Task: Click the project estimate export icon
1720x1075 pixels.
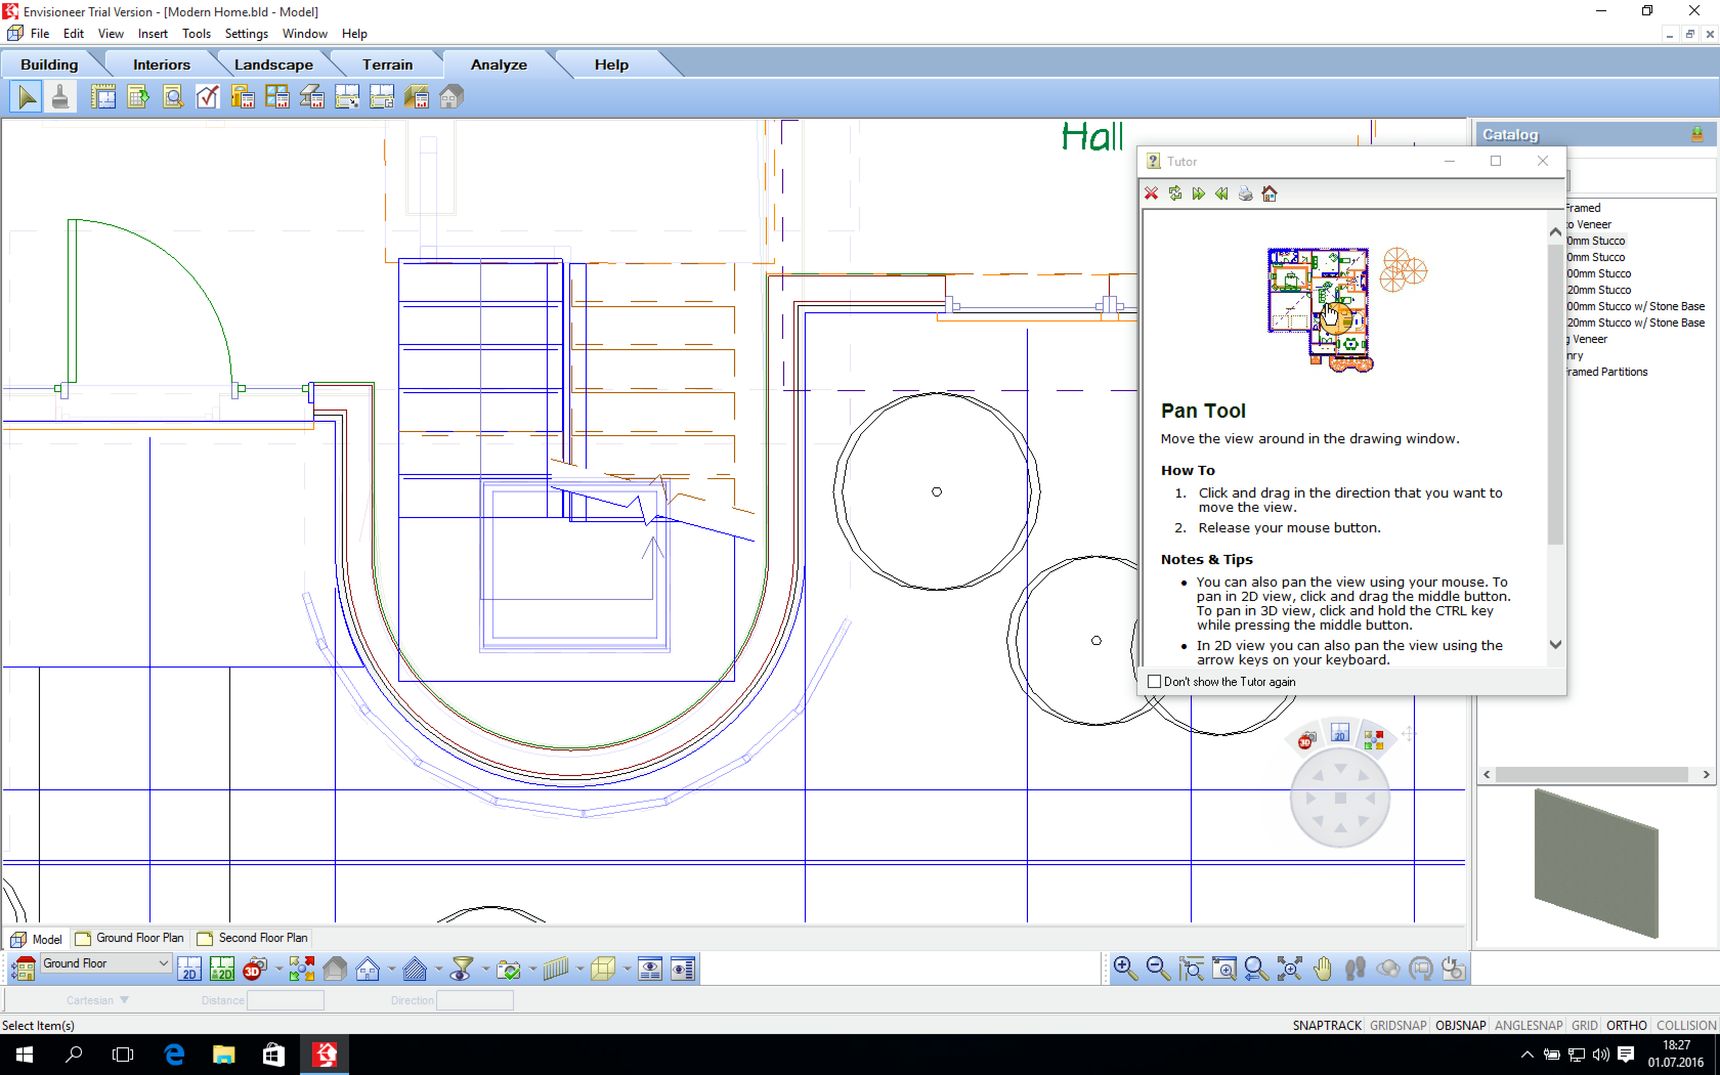Action: [x=138, y=97]
